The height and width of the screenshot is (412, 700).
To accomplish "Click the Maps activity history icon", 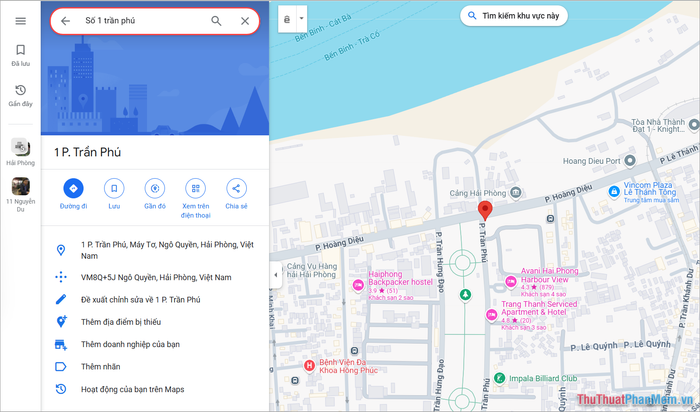I will (61, 389).
